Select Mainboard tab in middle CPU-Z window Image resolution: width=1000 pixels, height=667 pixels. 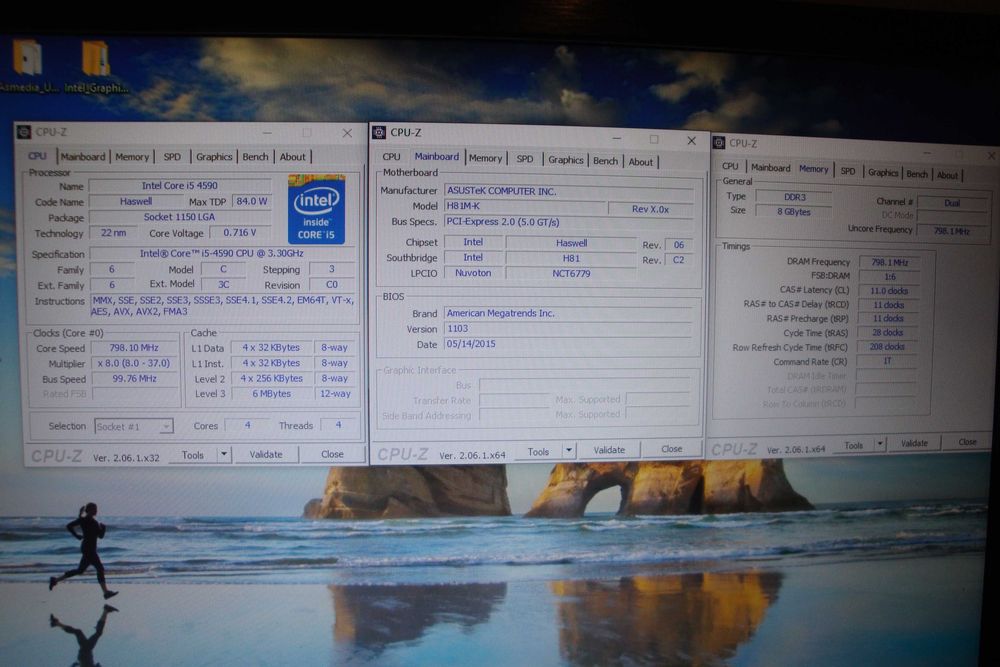tap(437, 156)
